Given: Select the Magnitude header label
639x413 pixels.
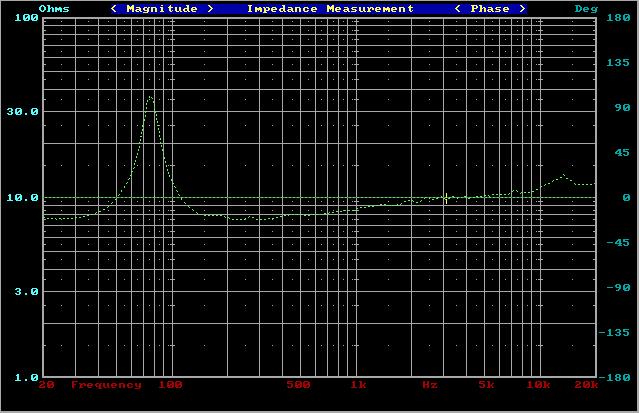Looking at the screenshot, I should tap(162, 9).
